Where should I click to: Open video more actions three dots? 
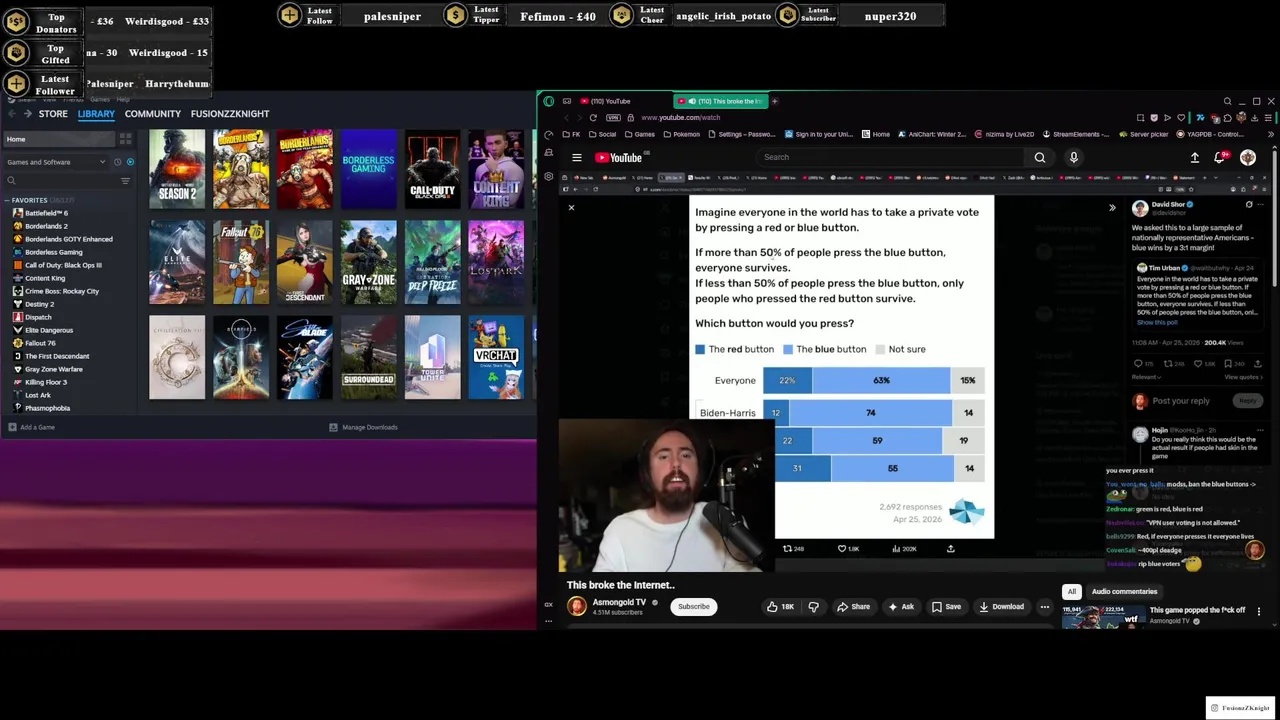click(x=1045, y=606)
